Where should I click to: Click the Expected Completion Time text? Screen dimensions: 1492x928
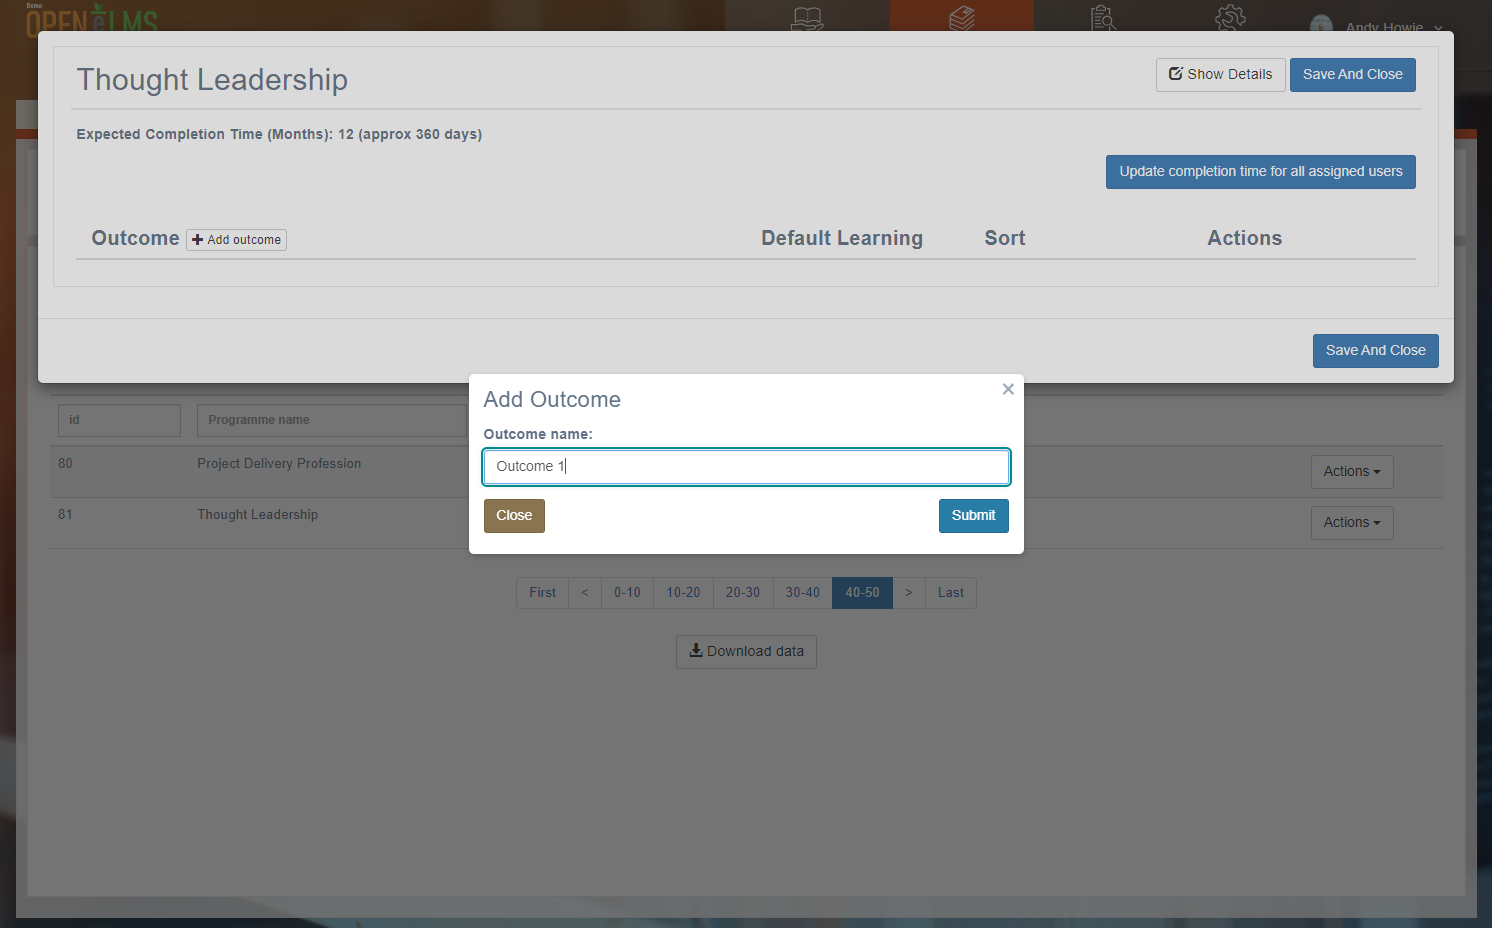coord(279,135)
